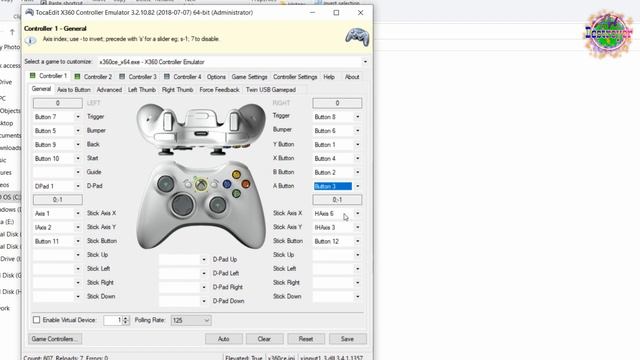Expand the X Button dropdown
Viewport: 640px width, 360px height.
(357, 159)
